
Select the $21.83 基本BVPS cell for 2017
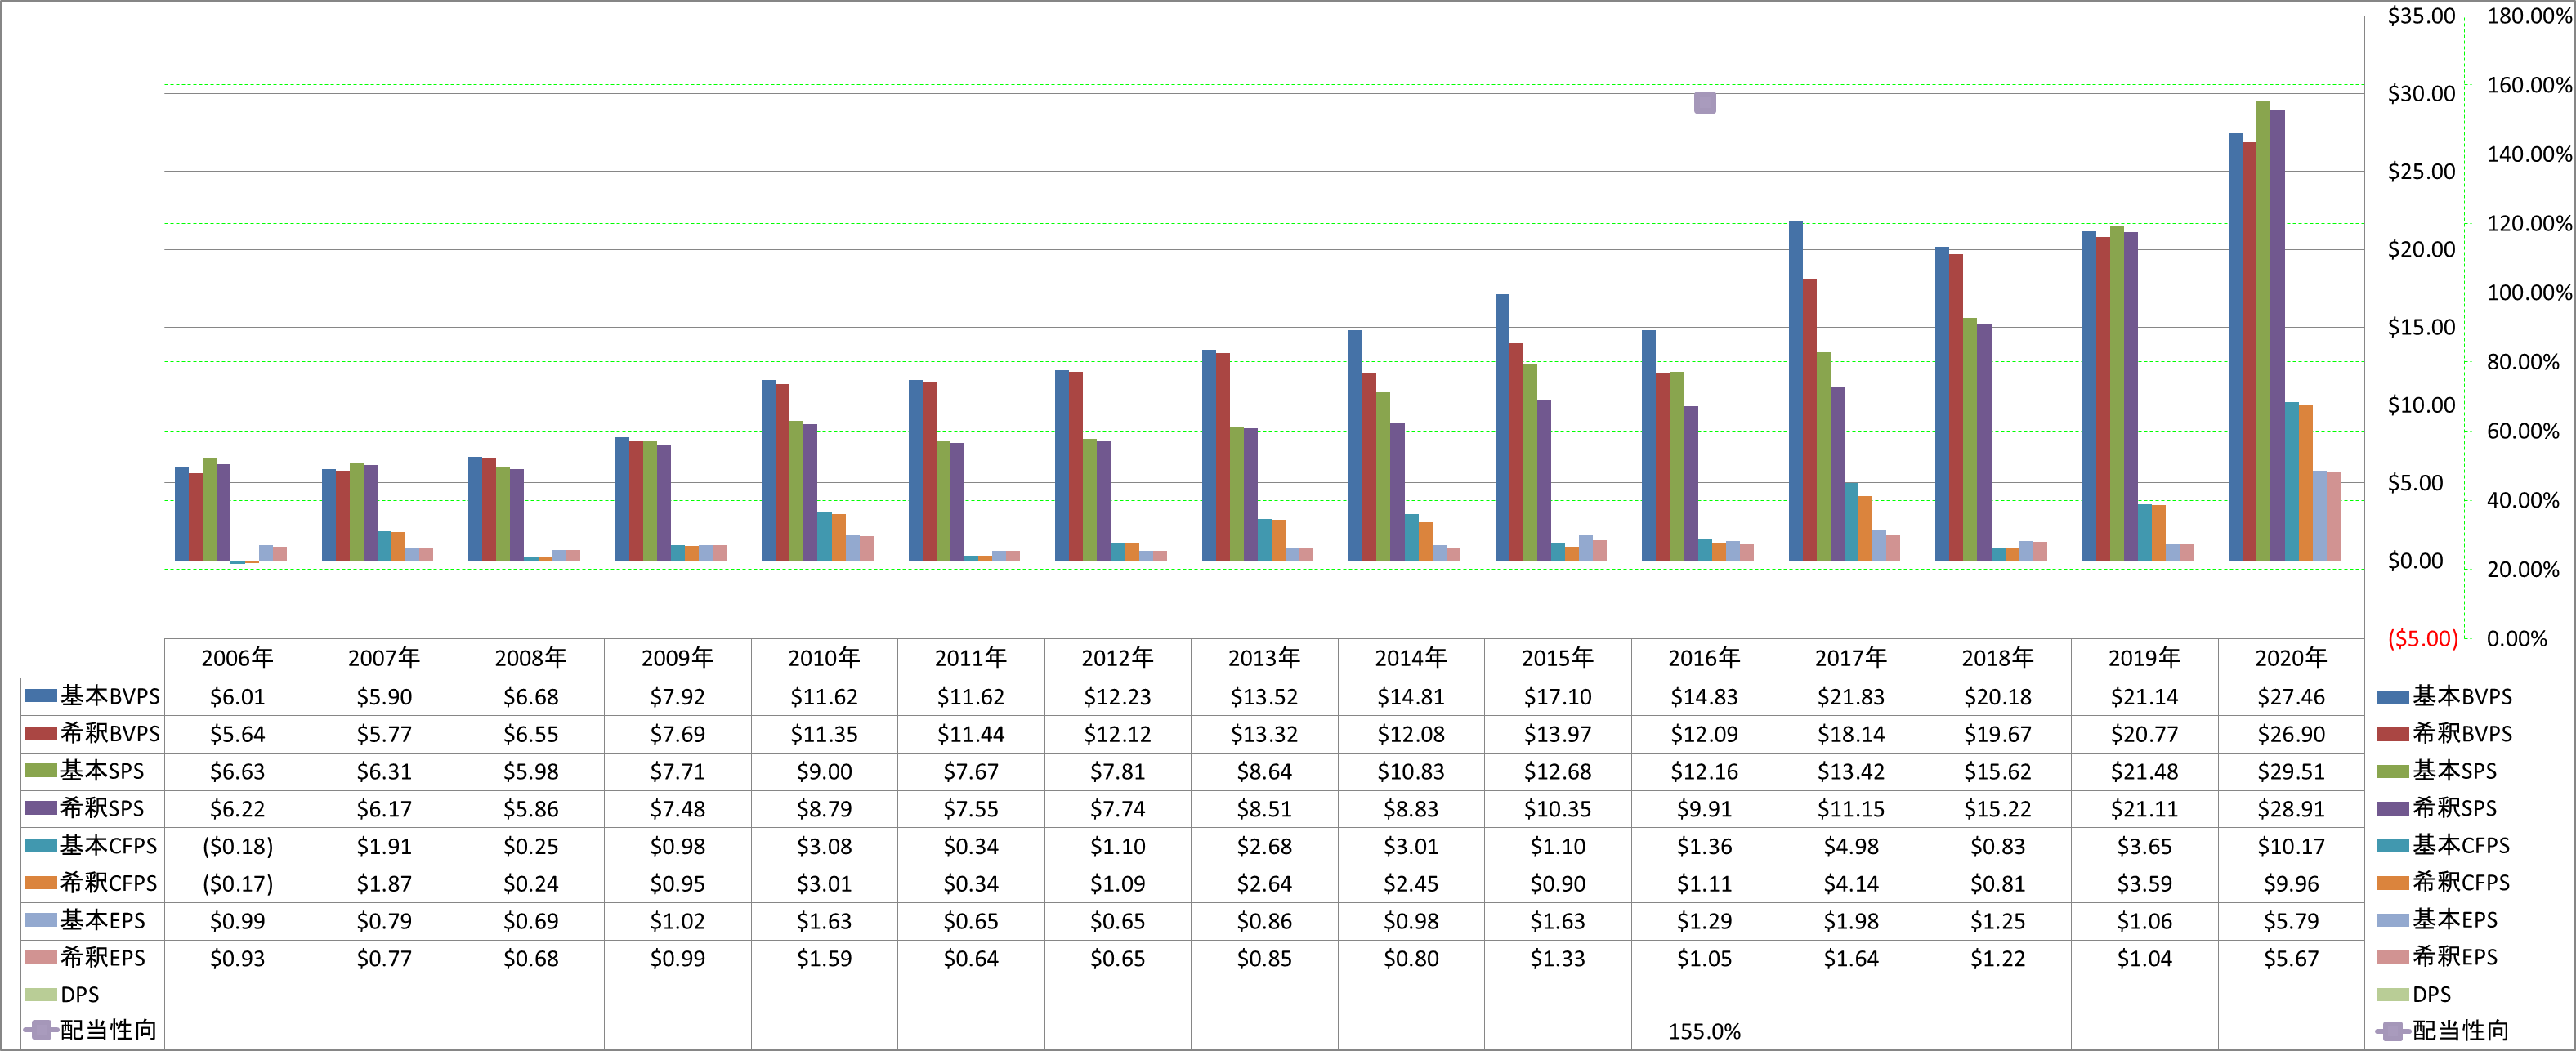click(1851, 696)
